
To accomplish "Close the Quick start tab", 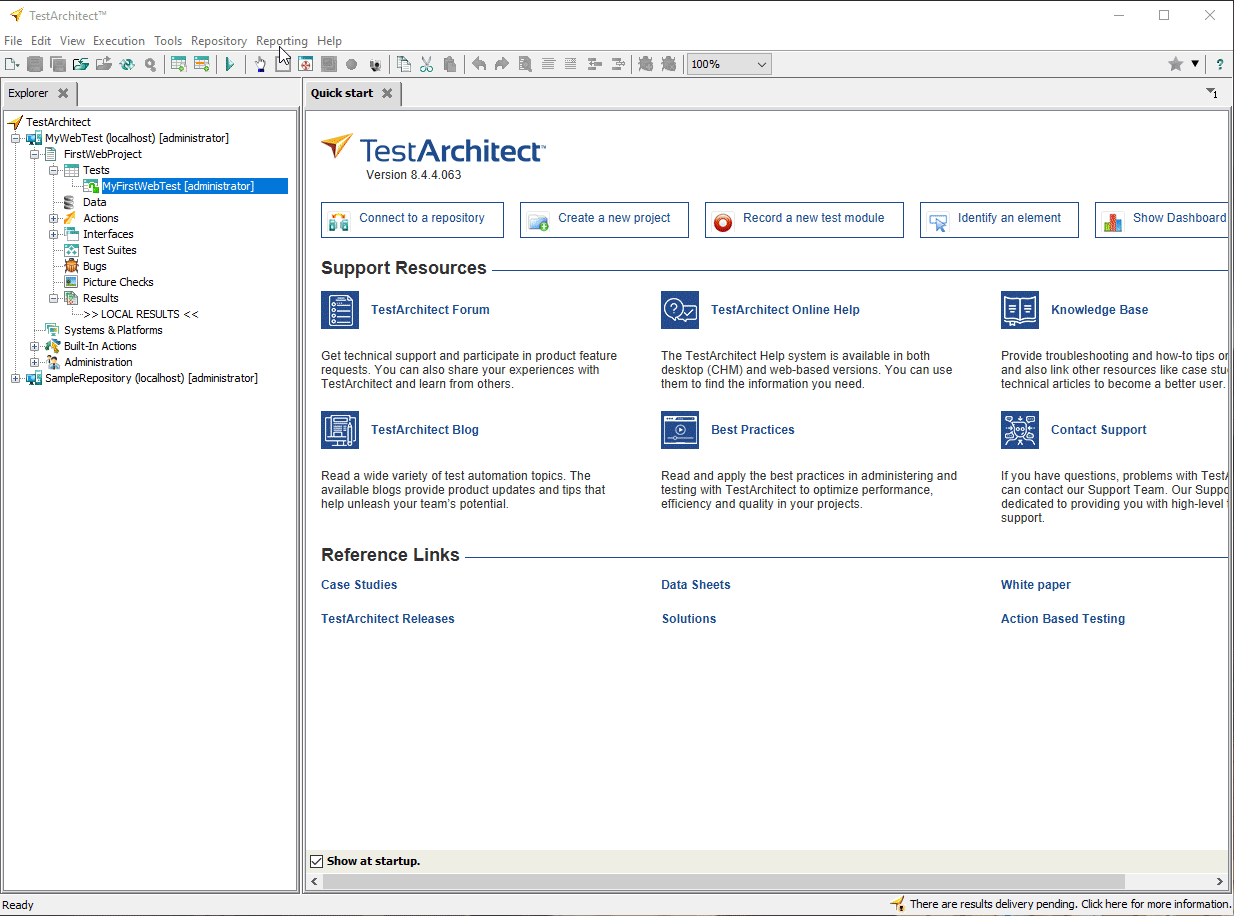I will (387, 93).
